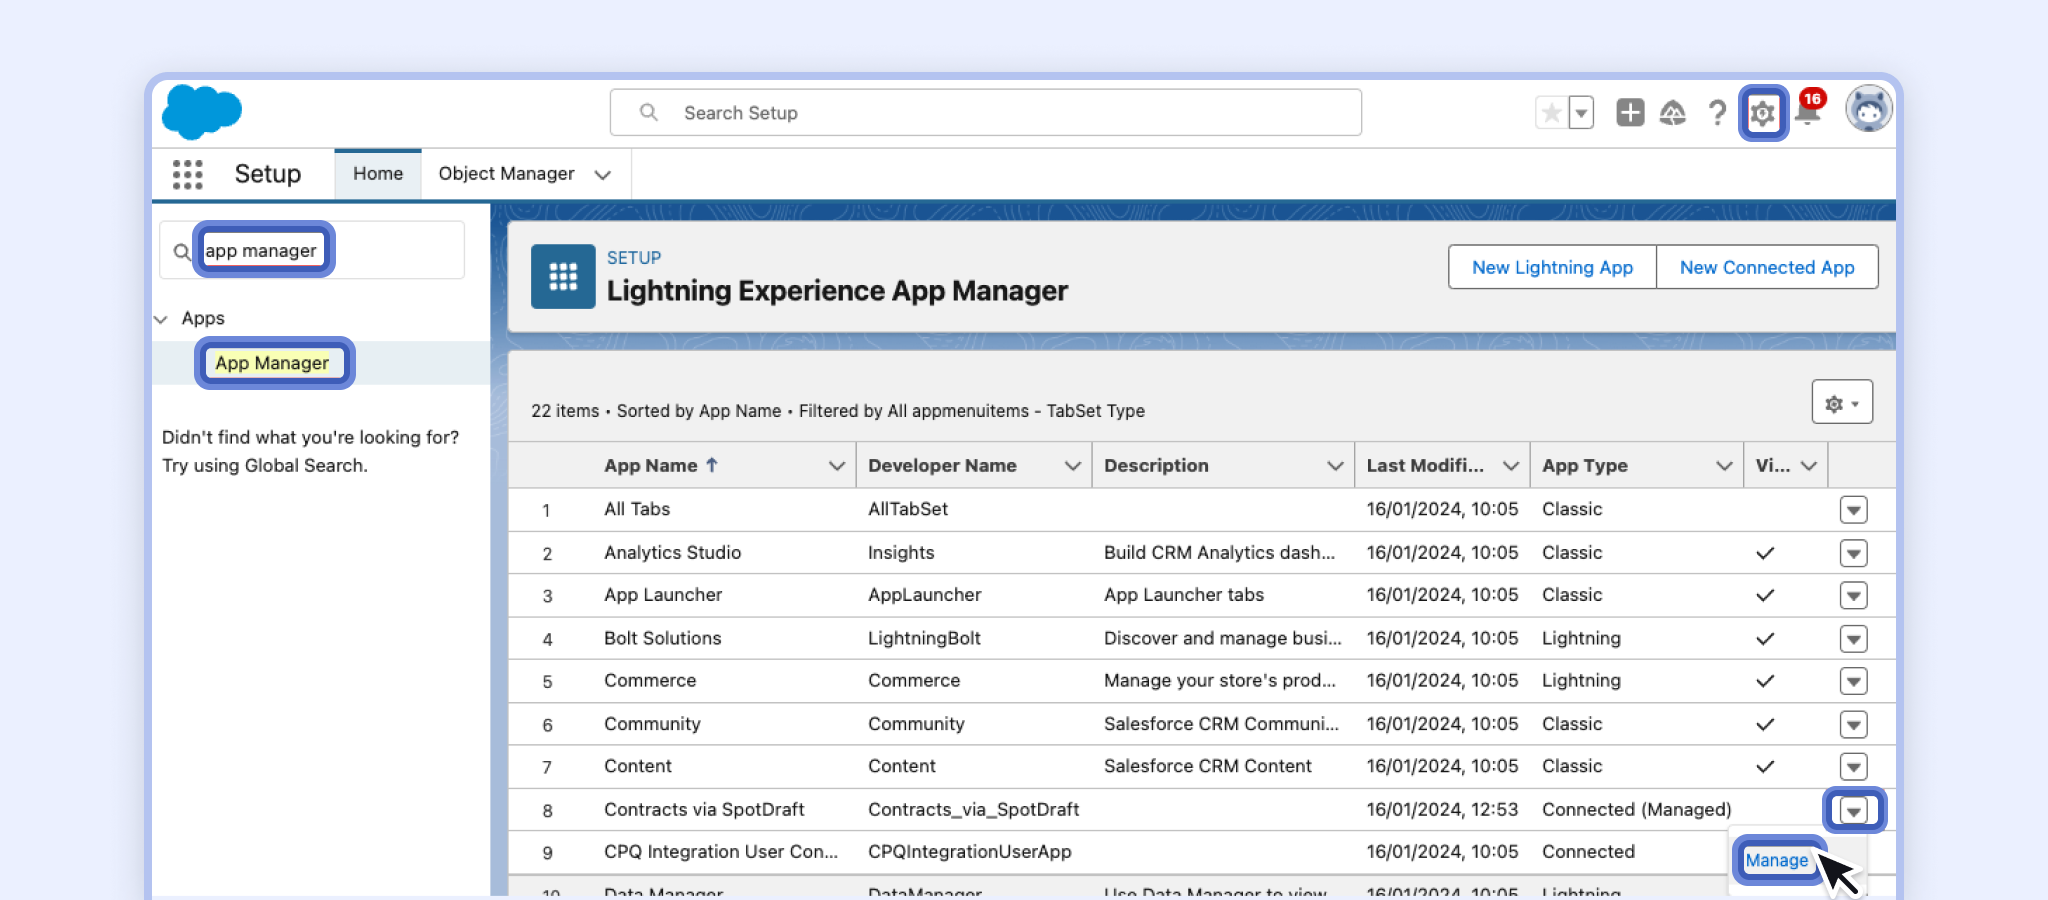Click the App Manager grid header icon
Screen dimensions: 2048x900
pos(563,276)
